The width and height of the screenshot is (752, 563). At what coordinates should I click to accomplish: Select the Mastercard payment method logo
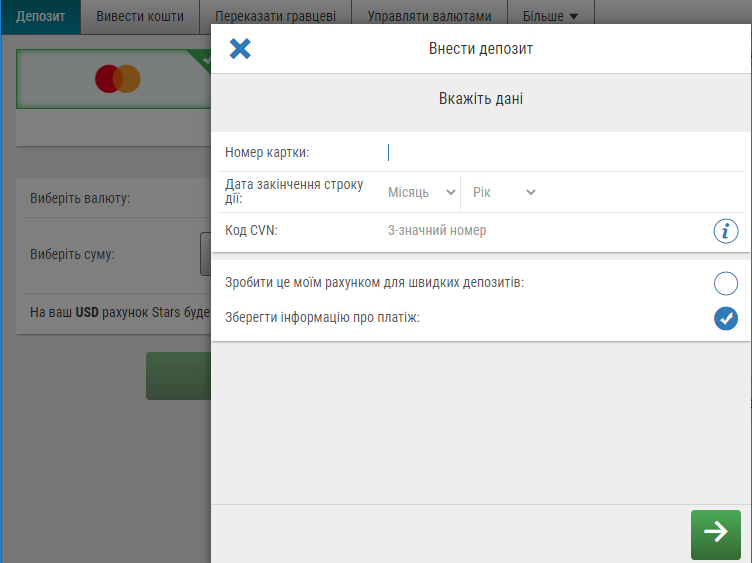[117, 79]
